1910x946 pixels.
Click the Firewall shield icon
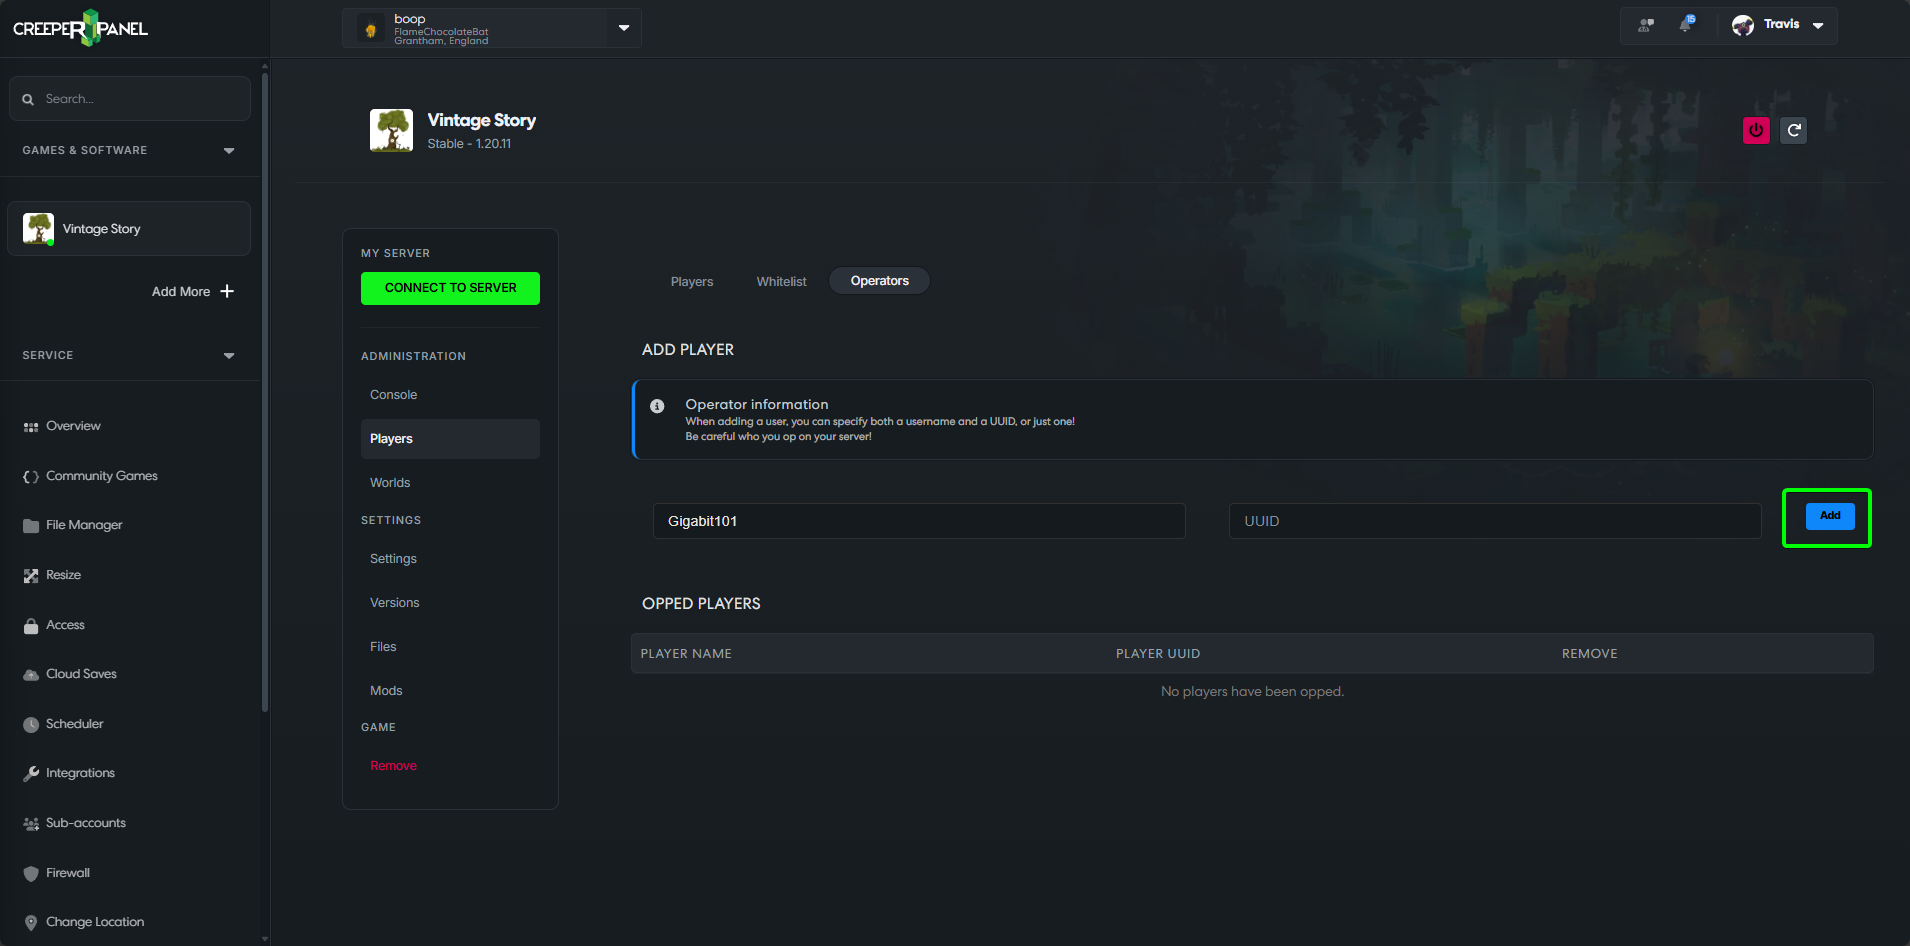pos(31,873)
